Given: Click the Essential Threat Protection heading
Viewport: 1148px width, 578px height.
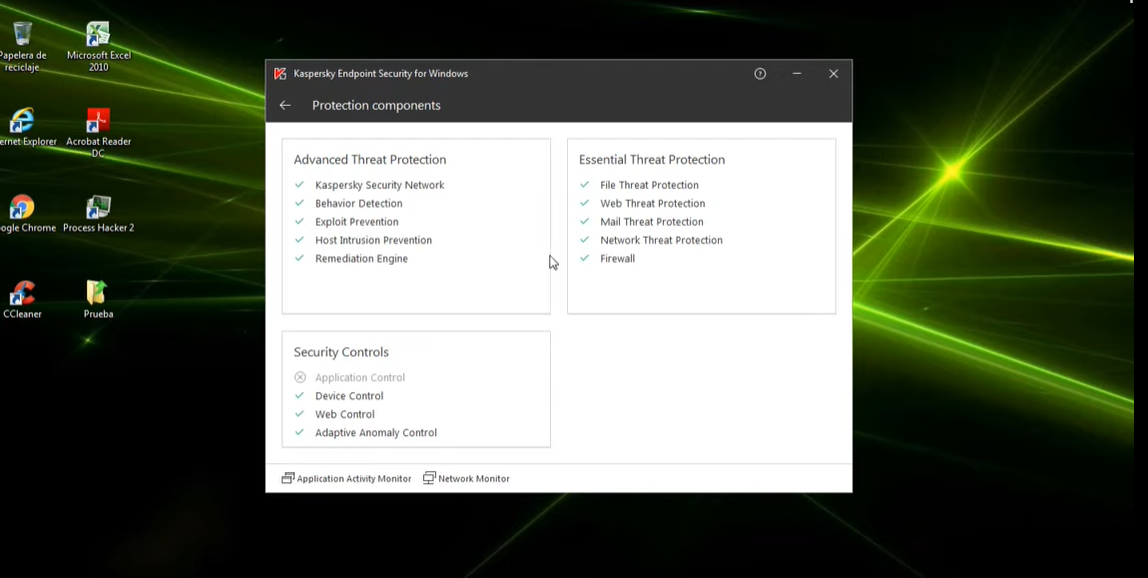Looking at the screenshot, I should pyautogui.click(x=652, y=160).
